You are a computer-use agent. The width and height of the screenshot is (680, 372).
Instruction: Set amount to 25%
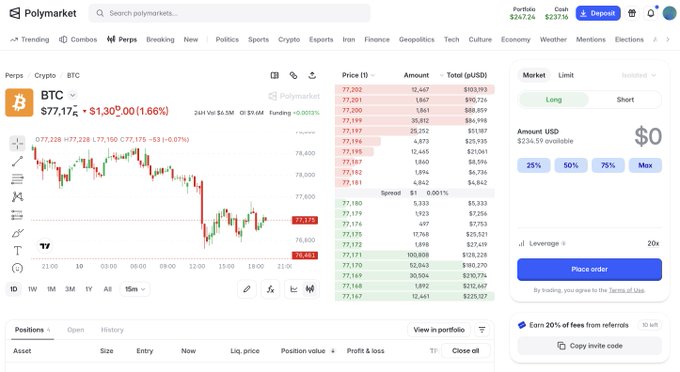click(x=533, y=165)
